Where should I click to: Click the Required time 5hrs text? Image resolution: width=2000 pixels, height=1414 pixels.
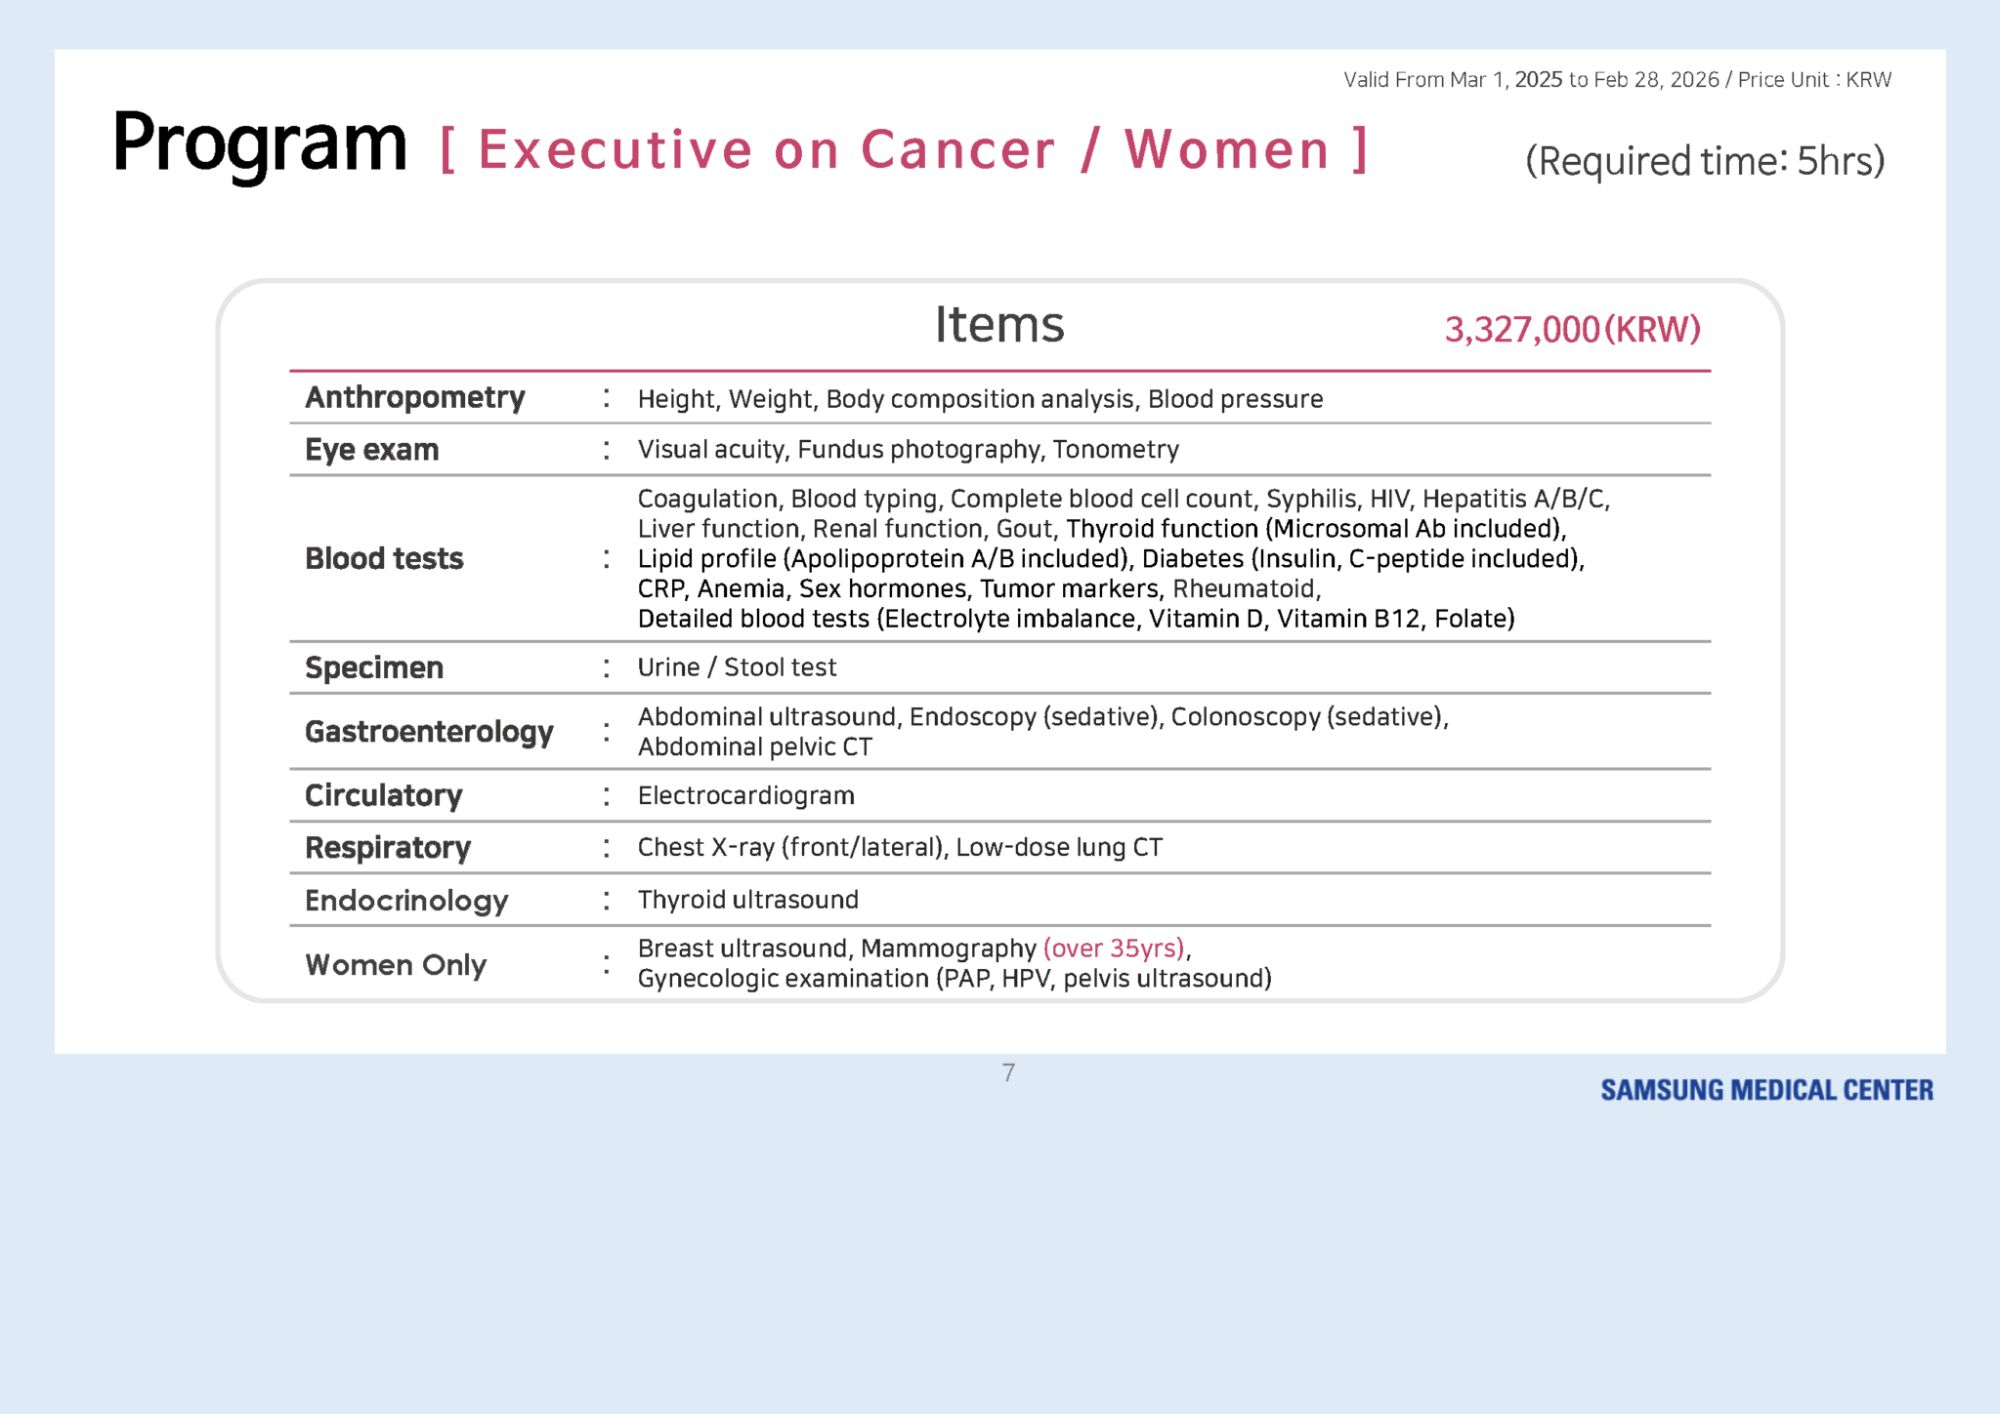[x=1704, y=161]
